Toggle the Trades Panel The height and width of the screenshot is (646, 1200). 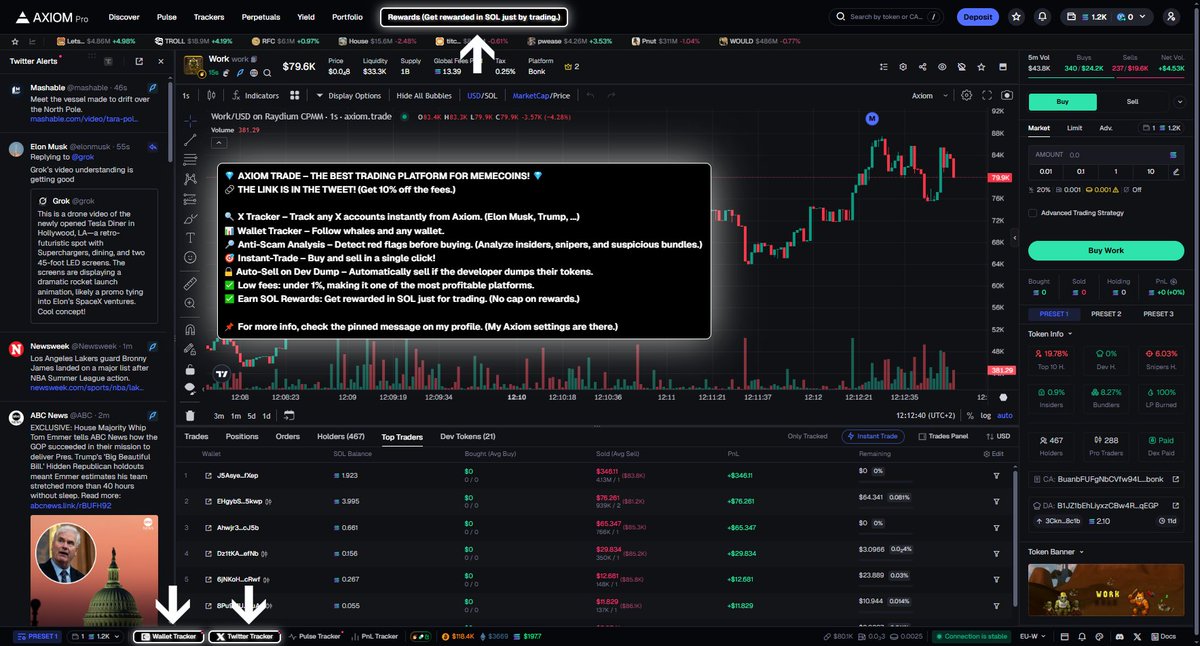point(942,436)
